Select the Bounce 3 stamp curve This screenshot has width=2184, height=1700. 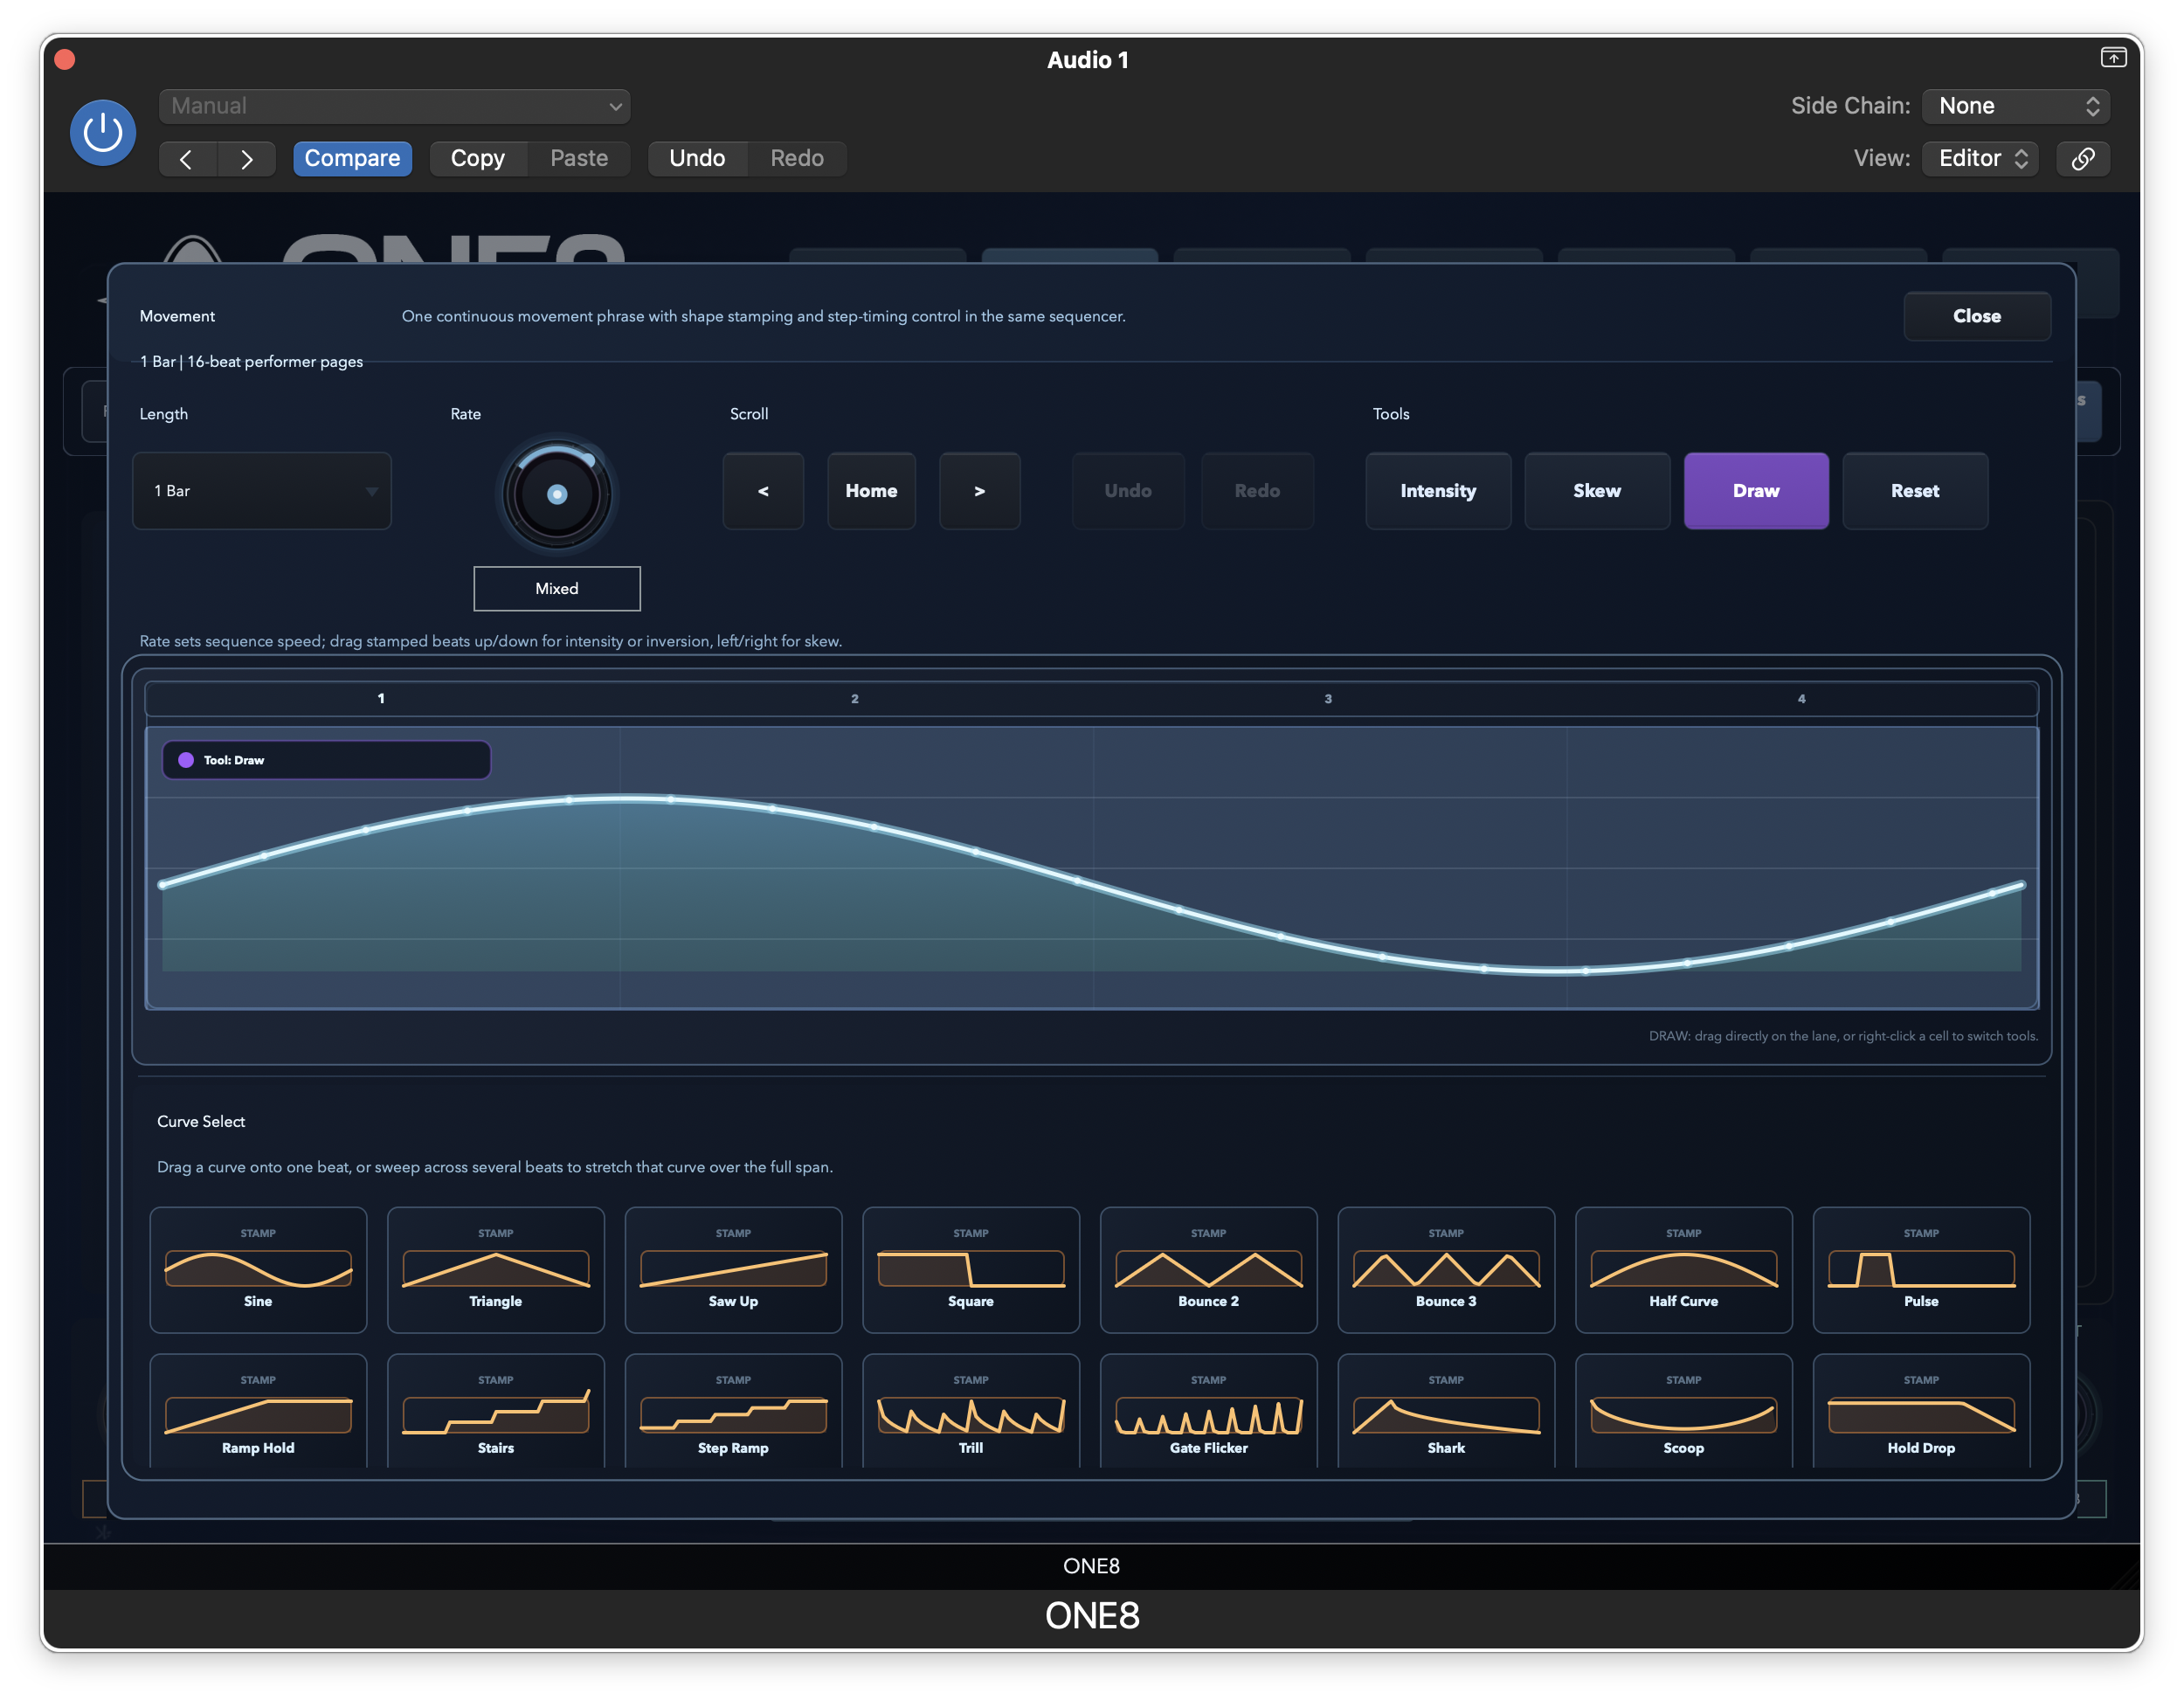coord(1446,1270)
